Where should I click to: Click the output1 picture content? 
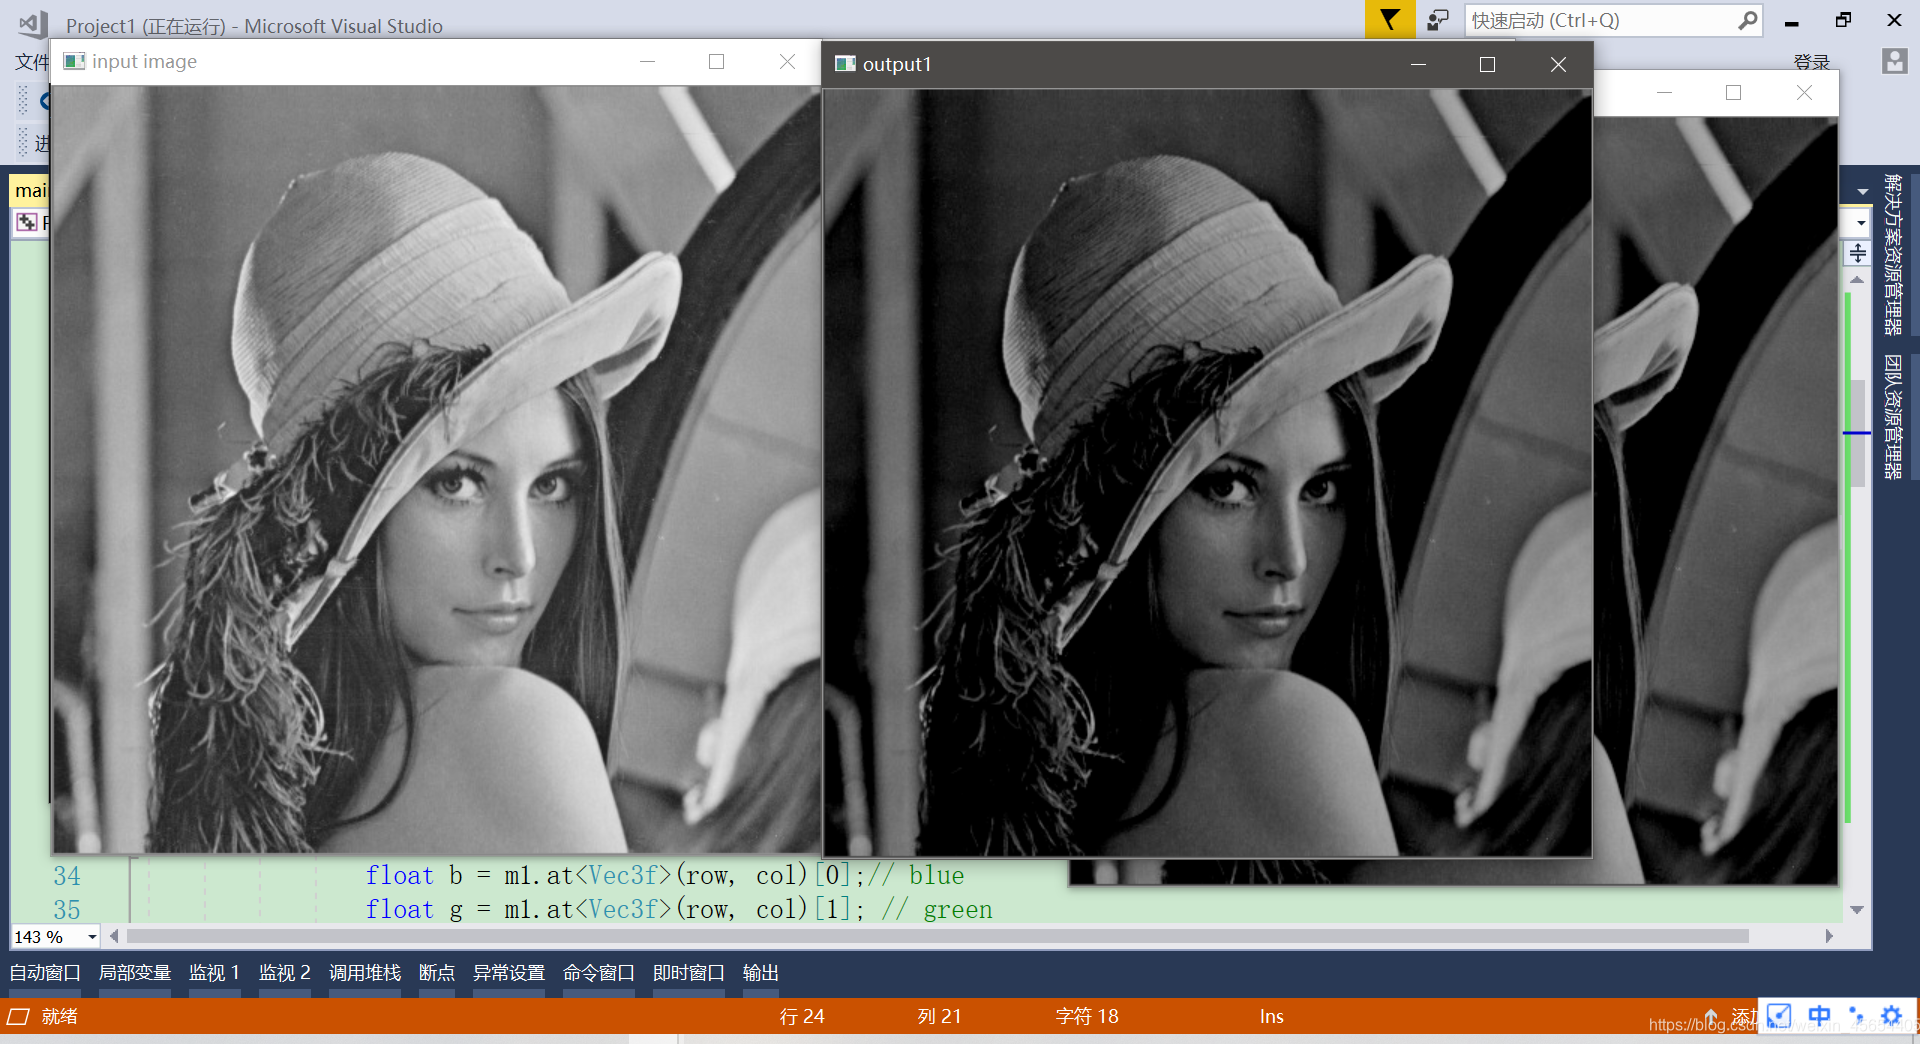[x=1207, y=473]
